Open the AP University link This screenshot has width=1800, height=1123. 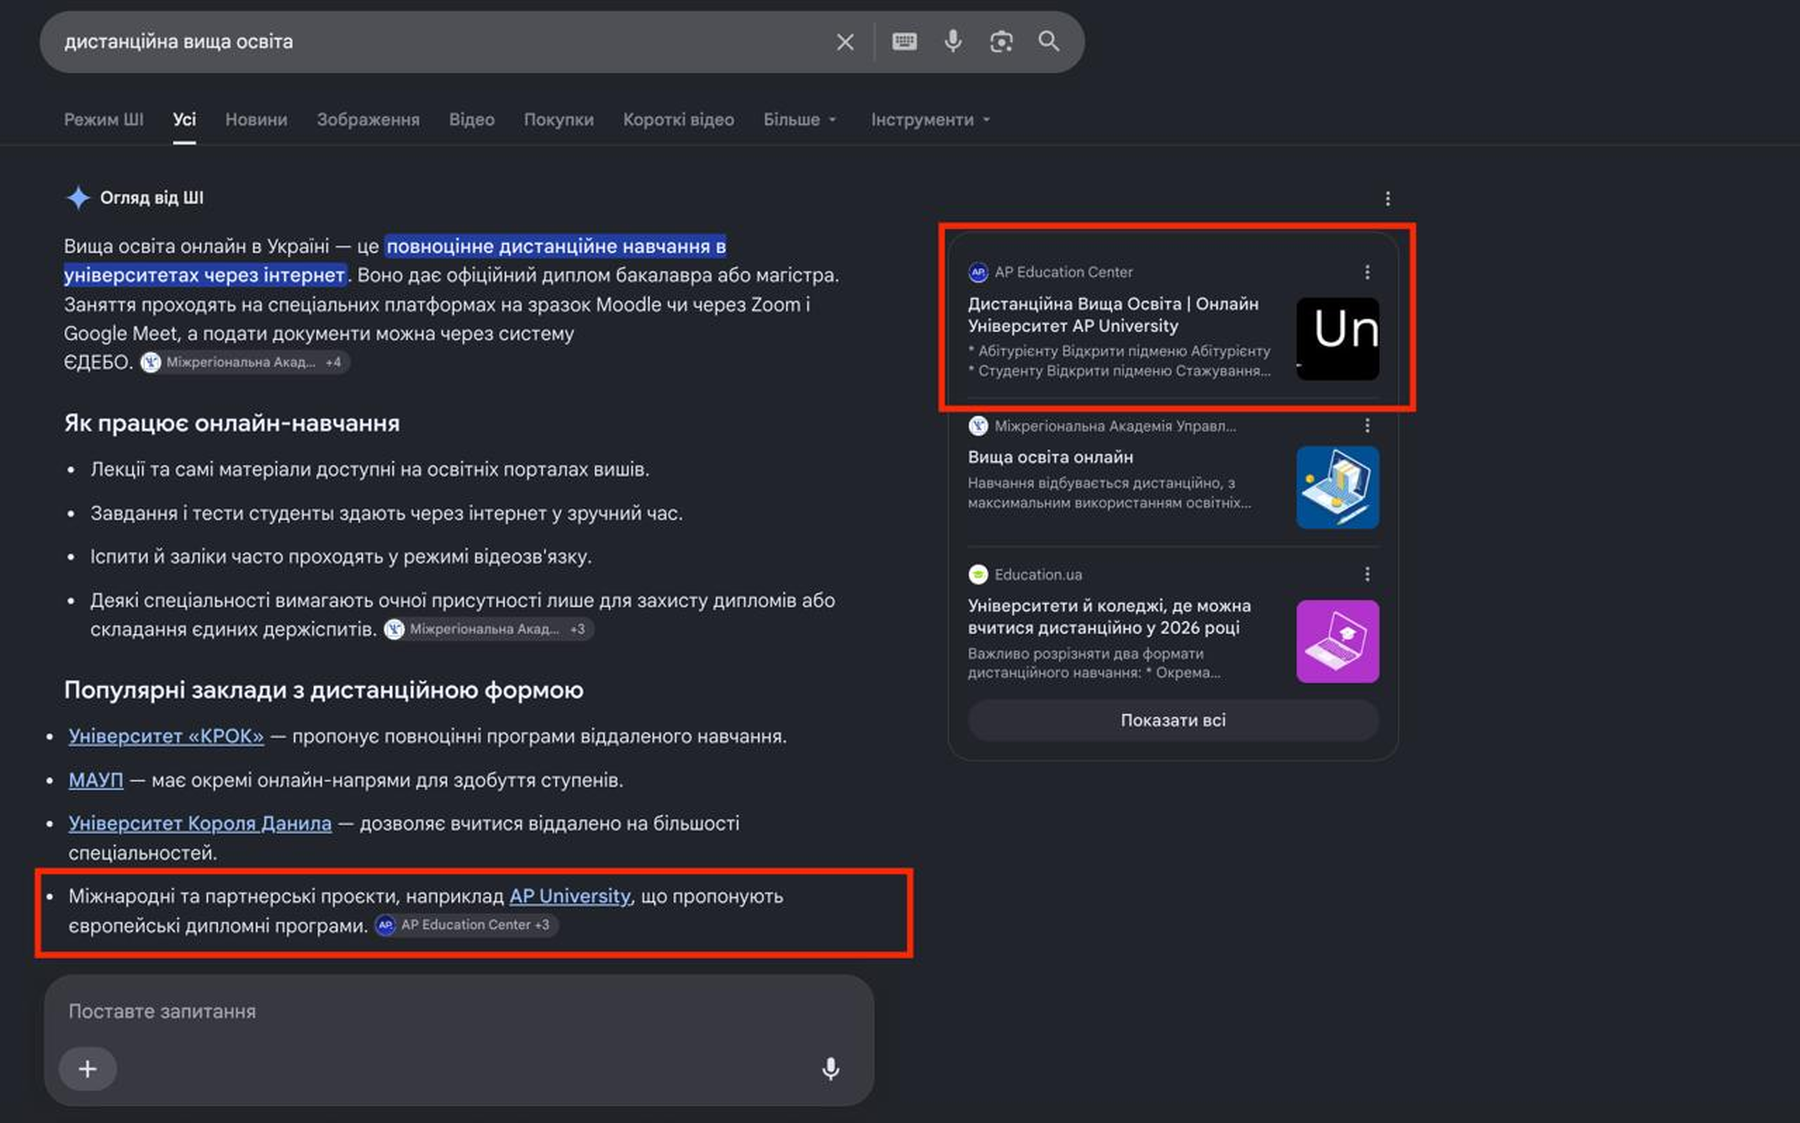(x=570, y=896)
